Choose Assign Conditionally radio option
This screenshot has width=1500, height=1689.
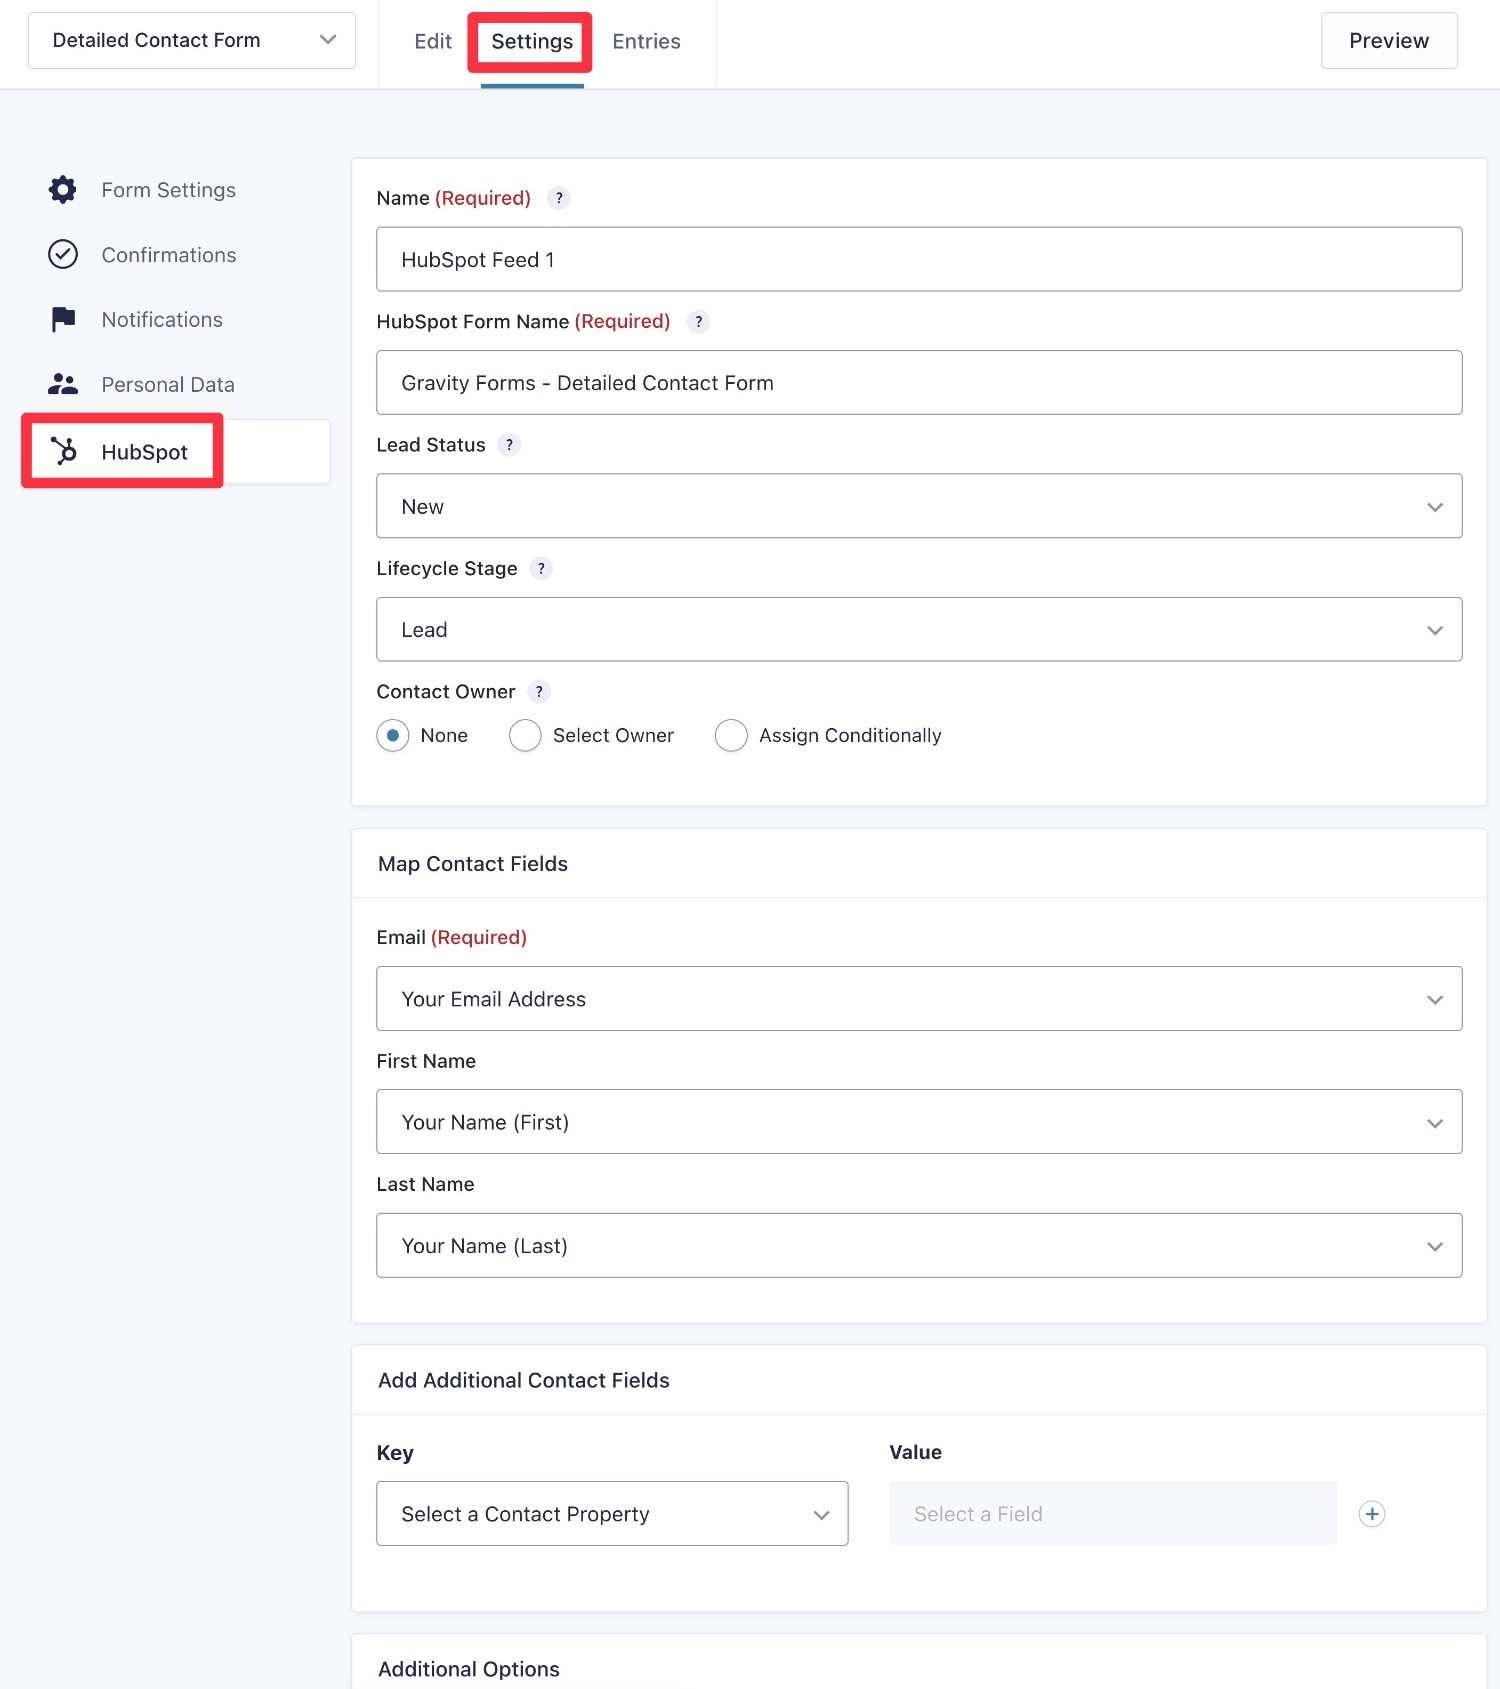[731, 735]
